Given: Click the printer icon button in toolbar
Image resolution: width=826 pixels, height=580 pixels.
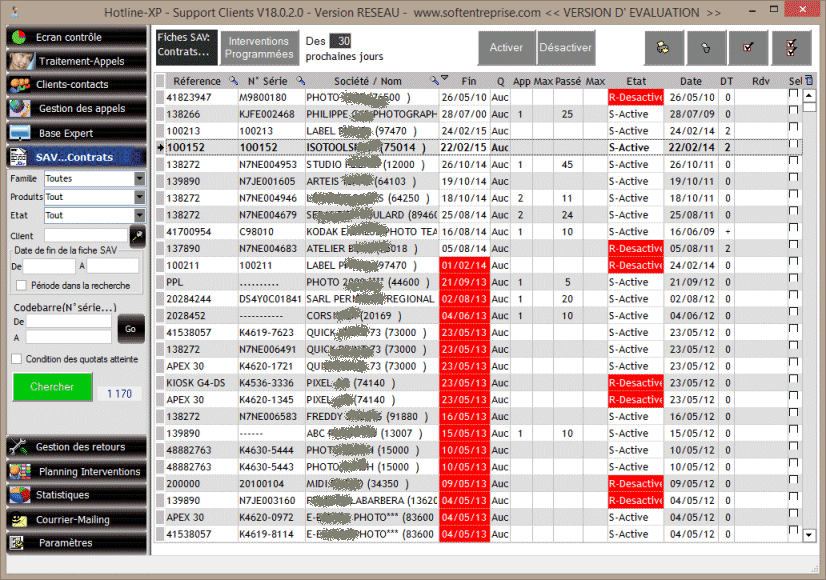Looking at the screenshot, I should (663, 47).
